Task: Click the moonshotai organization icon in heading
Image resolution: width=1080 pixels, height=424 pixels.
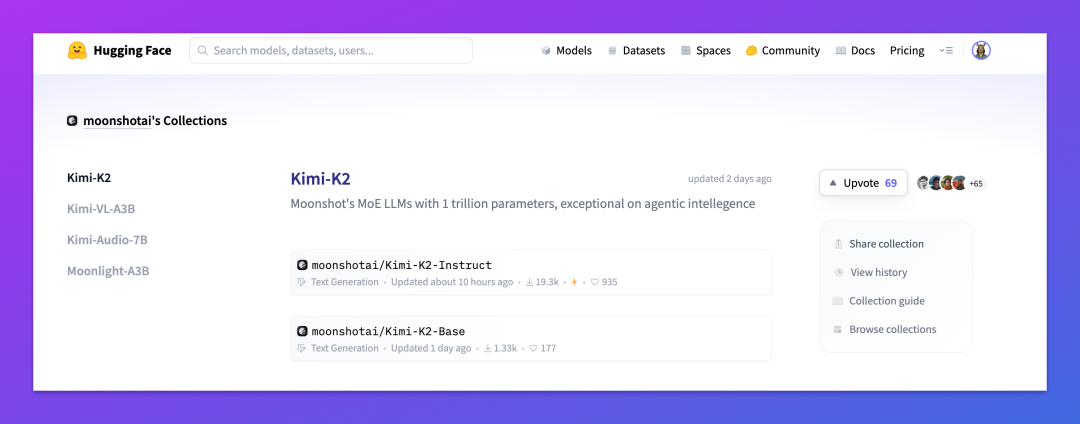Action: pos(72,120)
